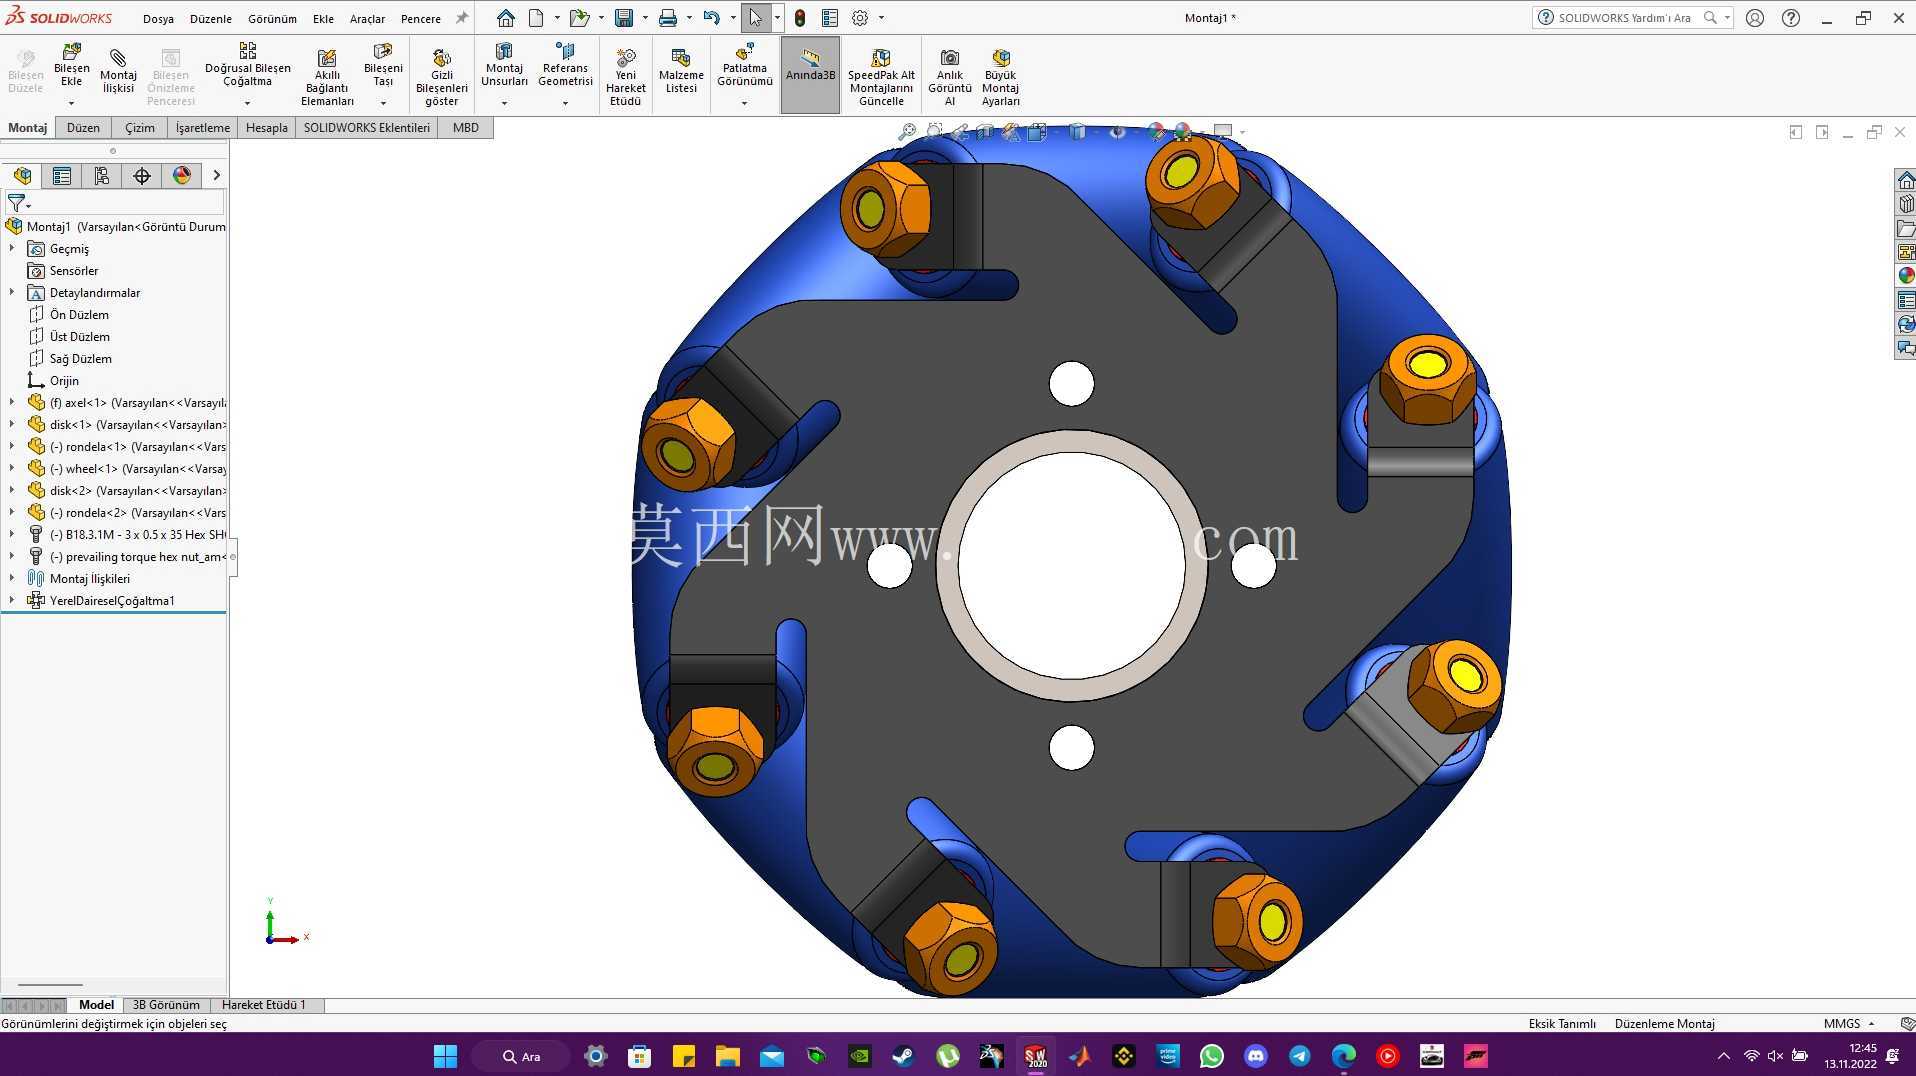The width and height of the screenshot is (1916, 1076).
Task: Open Büyük Montaj Ayarları
Action: coord(1000,76)
